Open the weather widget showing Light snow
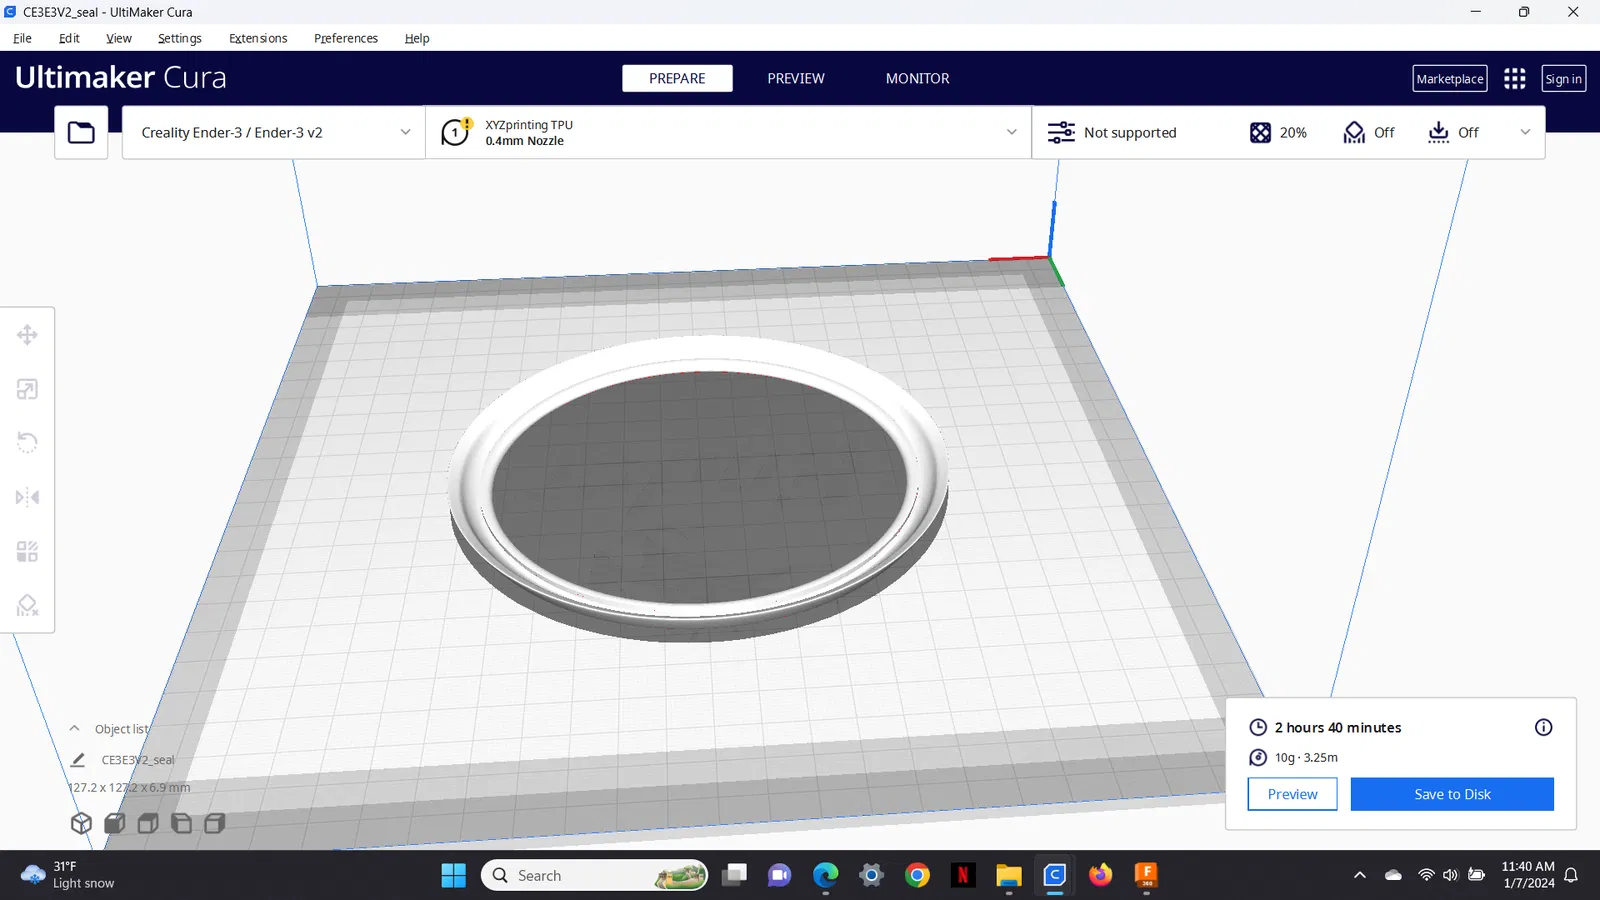Image resolution: width=1600 pixels, height=900 pixels. coord(68,875)
